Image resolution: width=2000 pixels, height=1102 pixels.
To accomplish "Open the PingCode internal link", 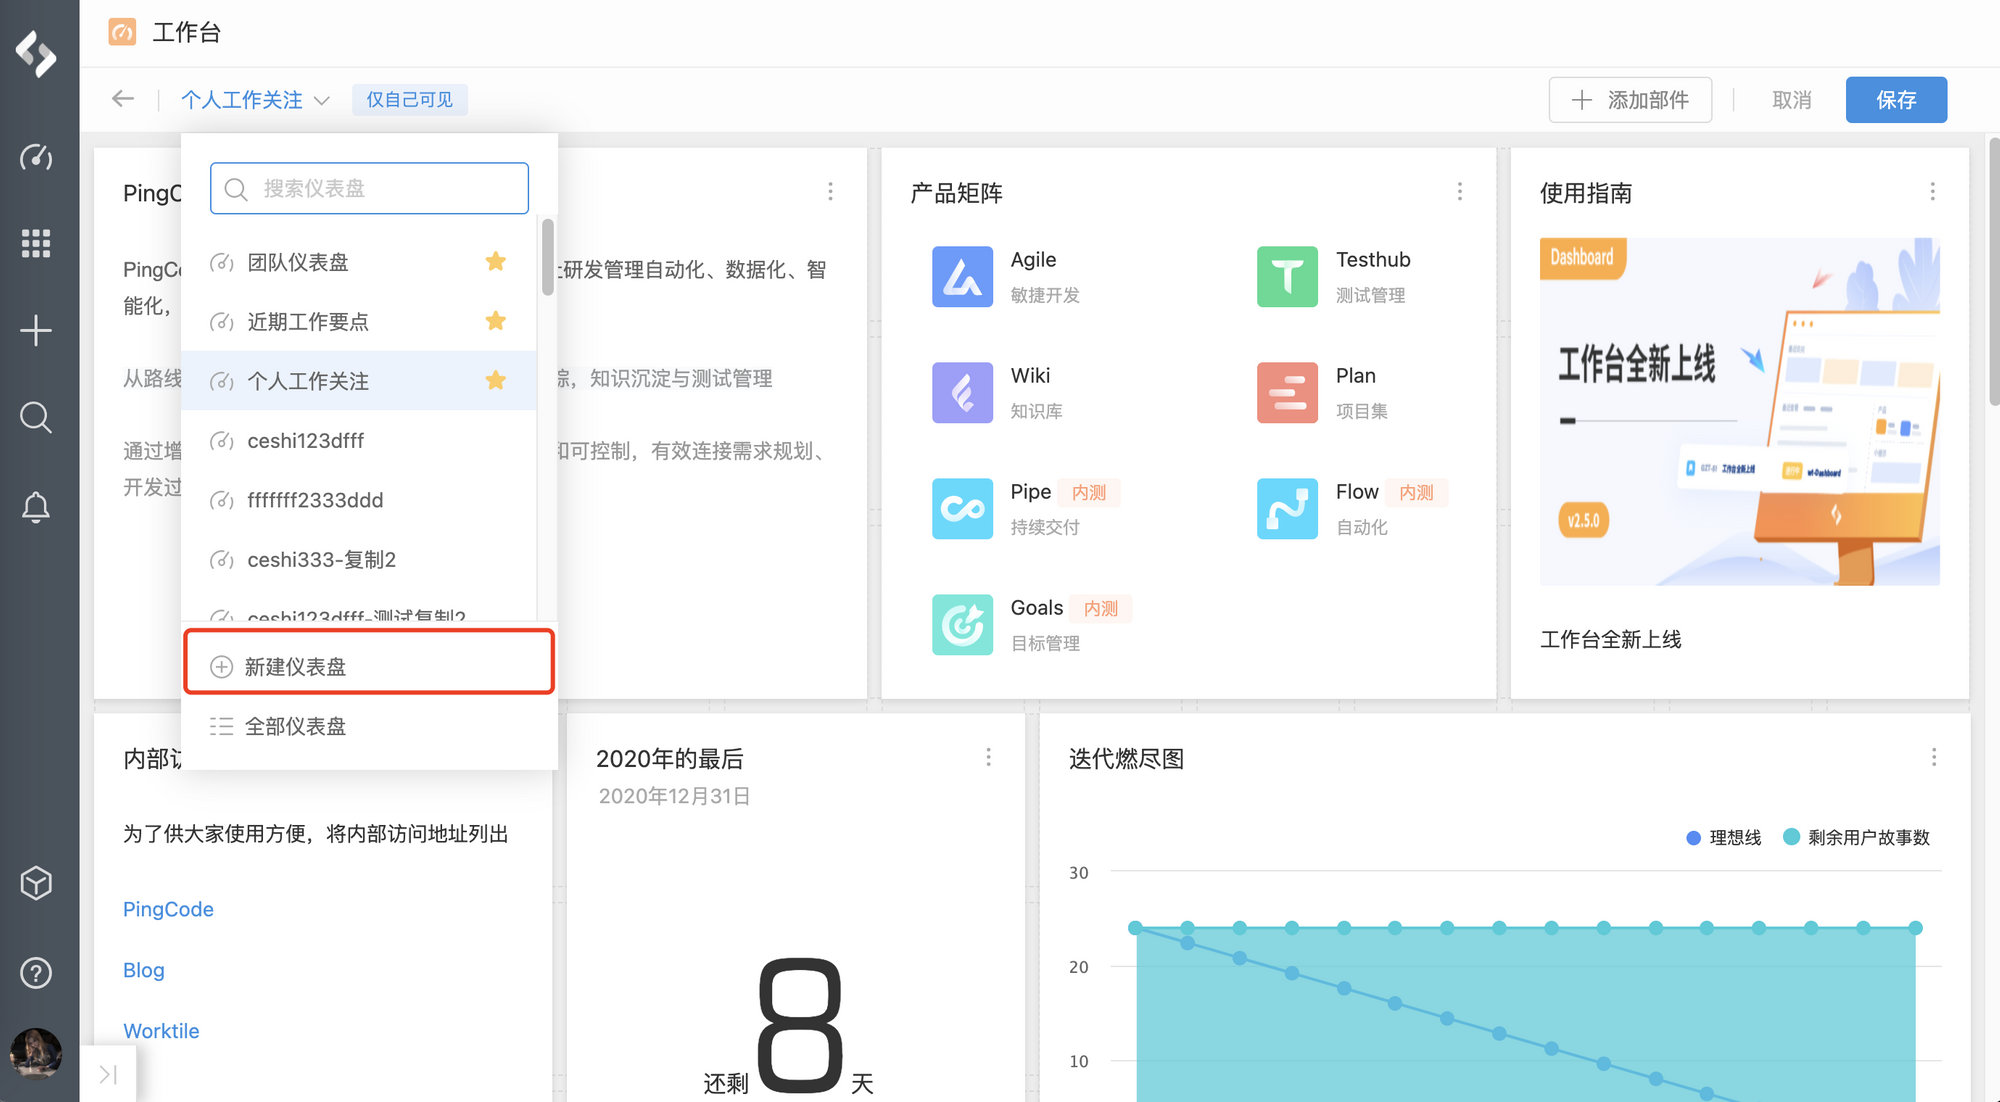I will click(168, 909).
